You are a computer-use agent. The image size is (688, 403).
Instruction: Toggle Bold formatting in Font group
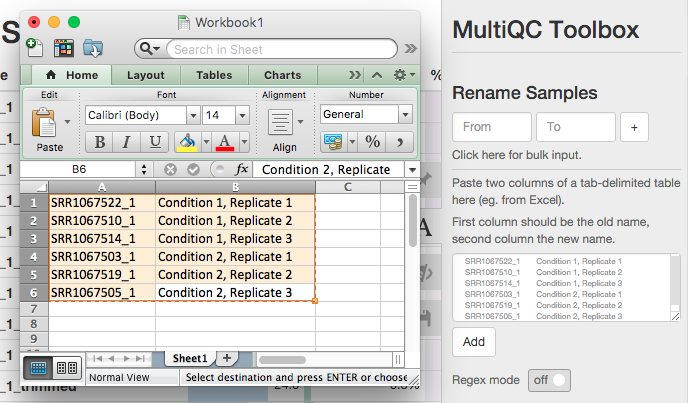click(99, 142)
